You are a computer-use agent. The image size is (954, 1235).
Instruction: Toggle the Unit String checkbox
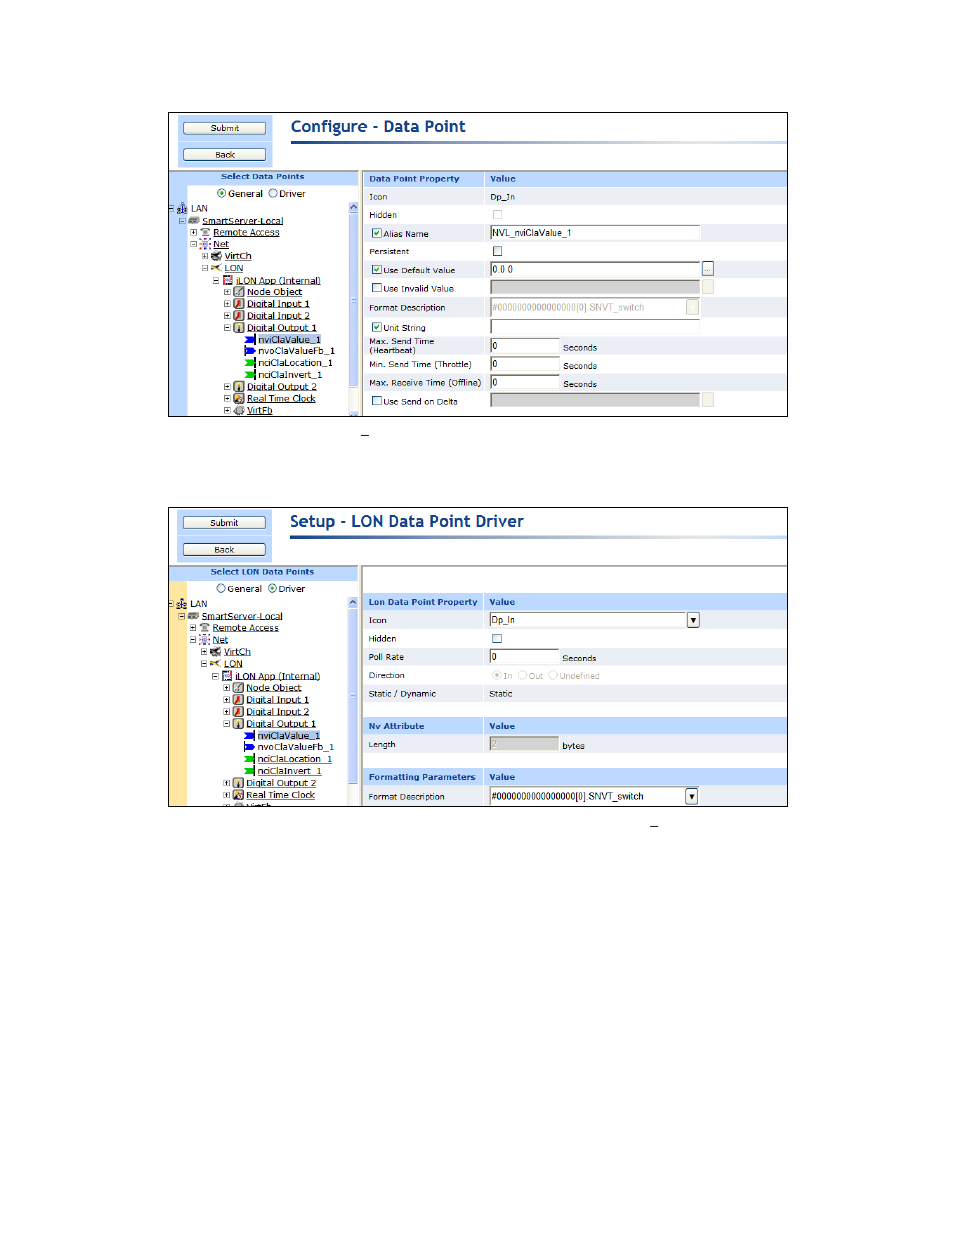pyautogui.click(x=377, y=327)
